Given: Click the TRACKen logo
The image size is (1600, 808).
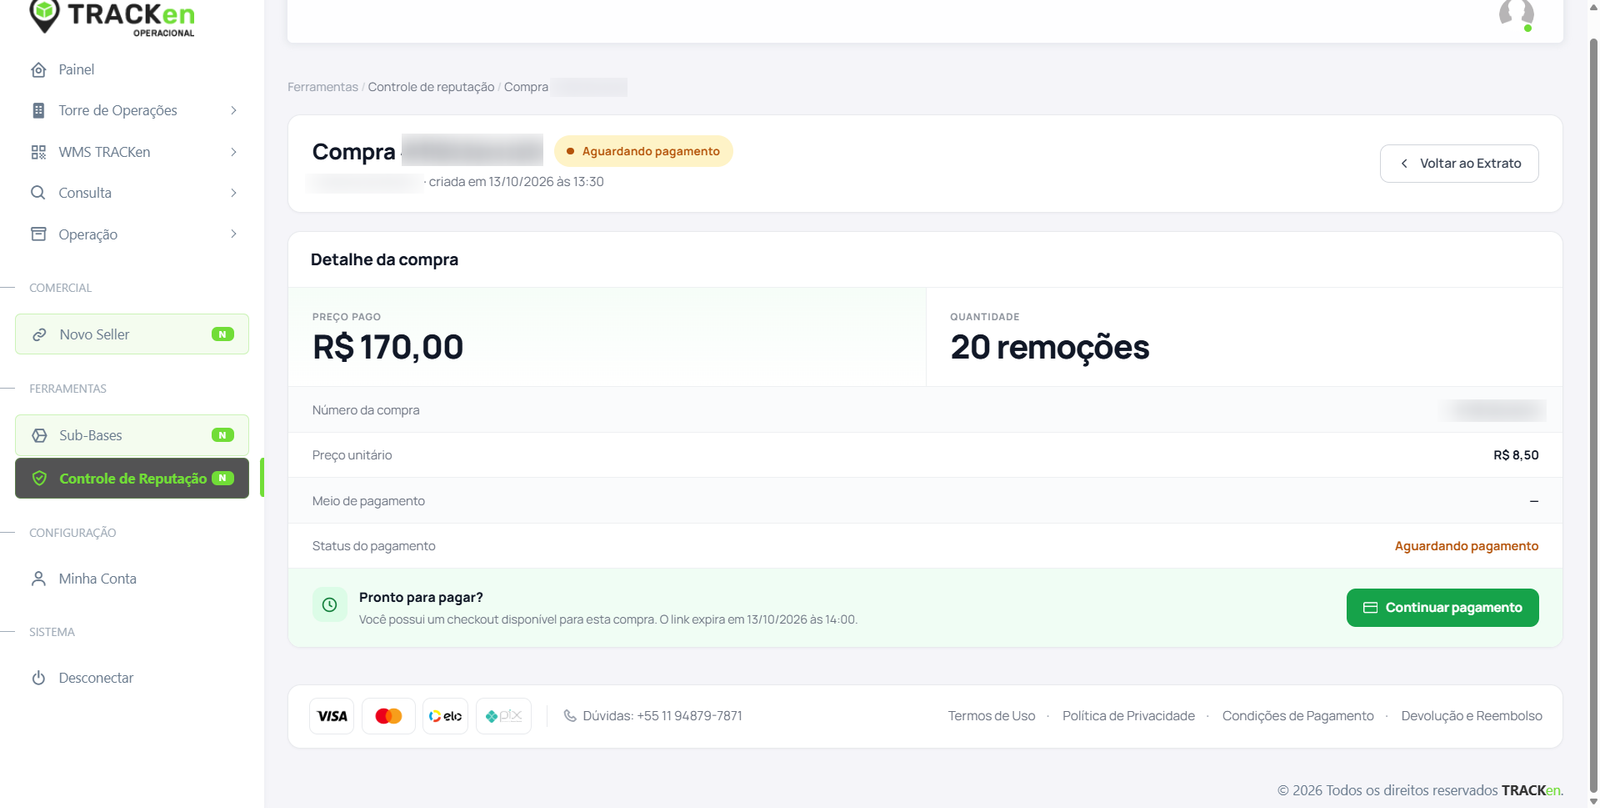Looking at the screenshot, I should point(112,17).
